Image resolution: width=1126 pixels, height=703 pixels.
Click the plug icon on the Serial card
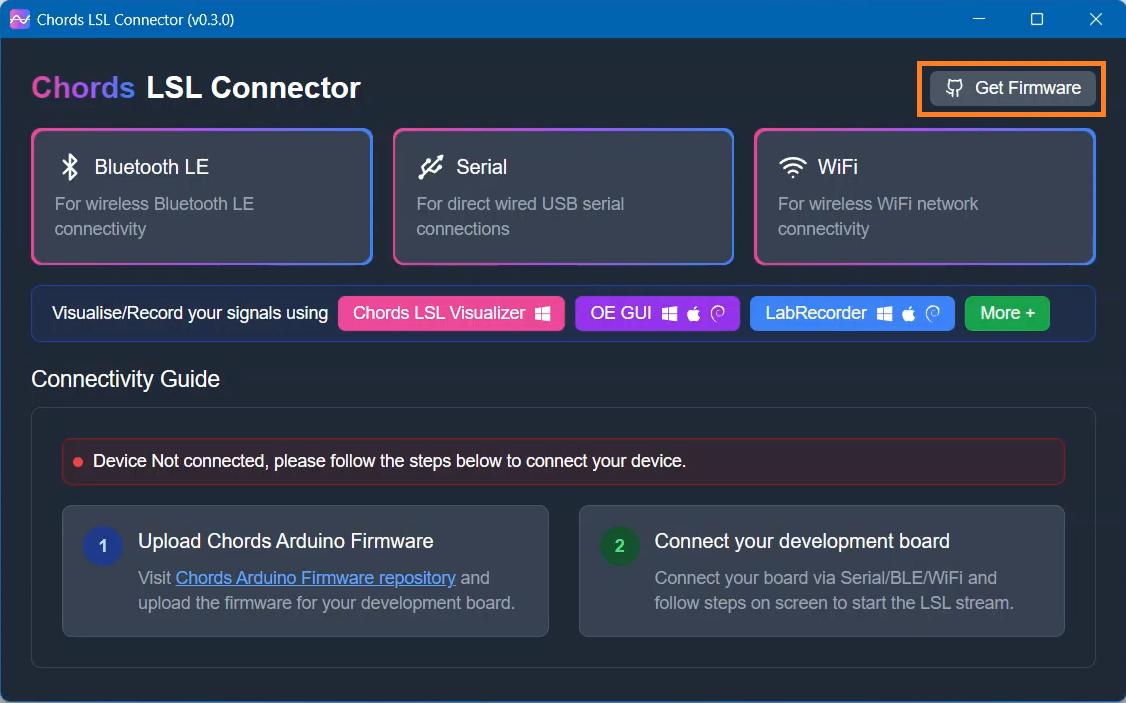(431, 167)
